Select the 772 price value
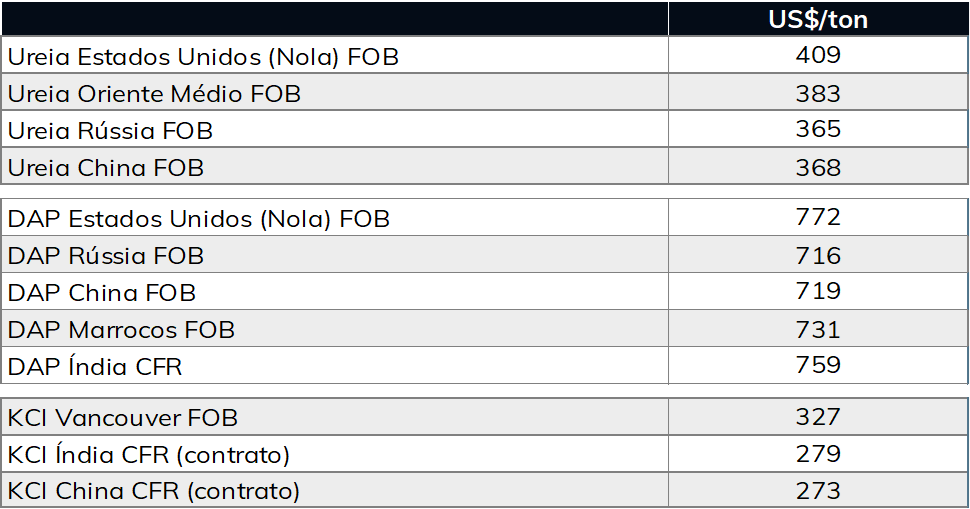Screen dimensions: 970x509 point(819,217)
